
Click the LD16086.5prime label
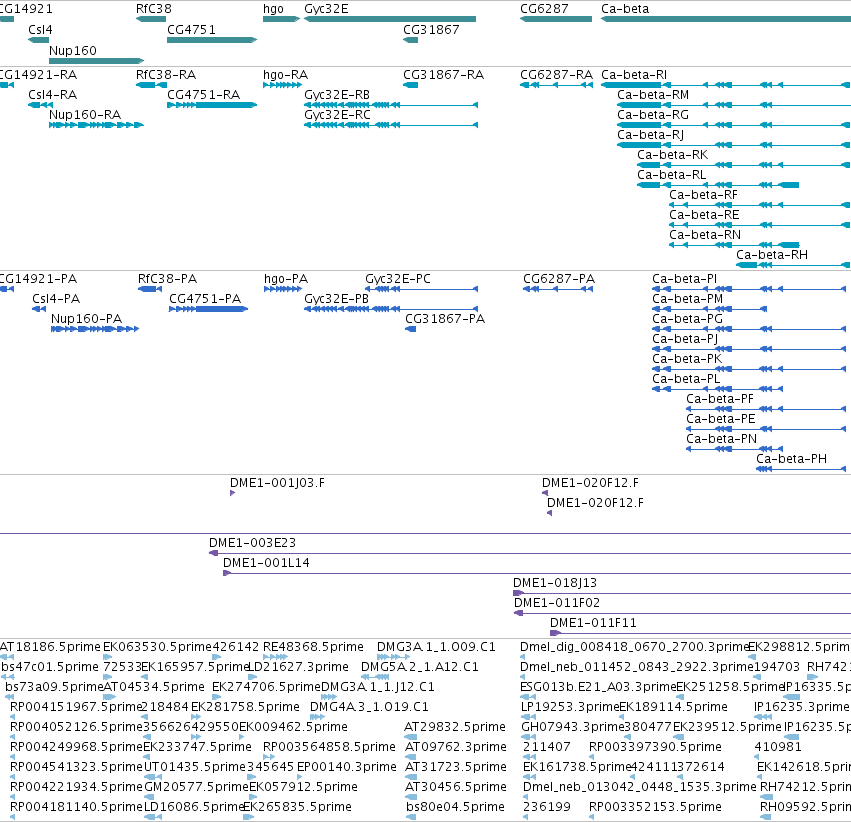[194, 806]
